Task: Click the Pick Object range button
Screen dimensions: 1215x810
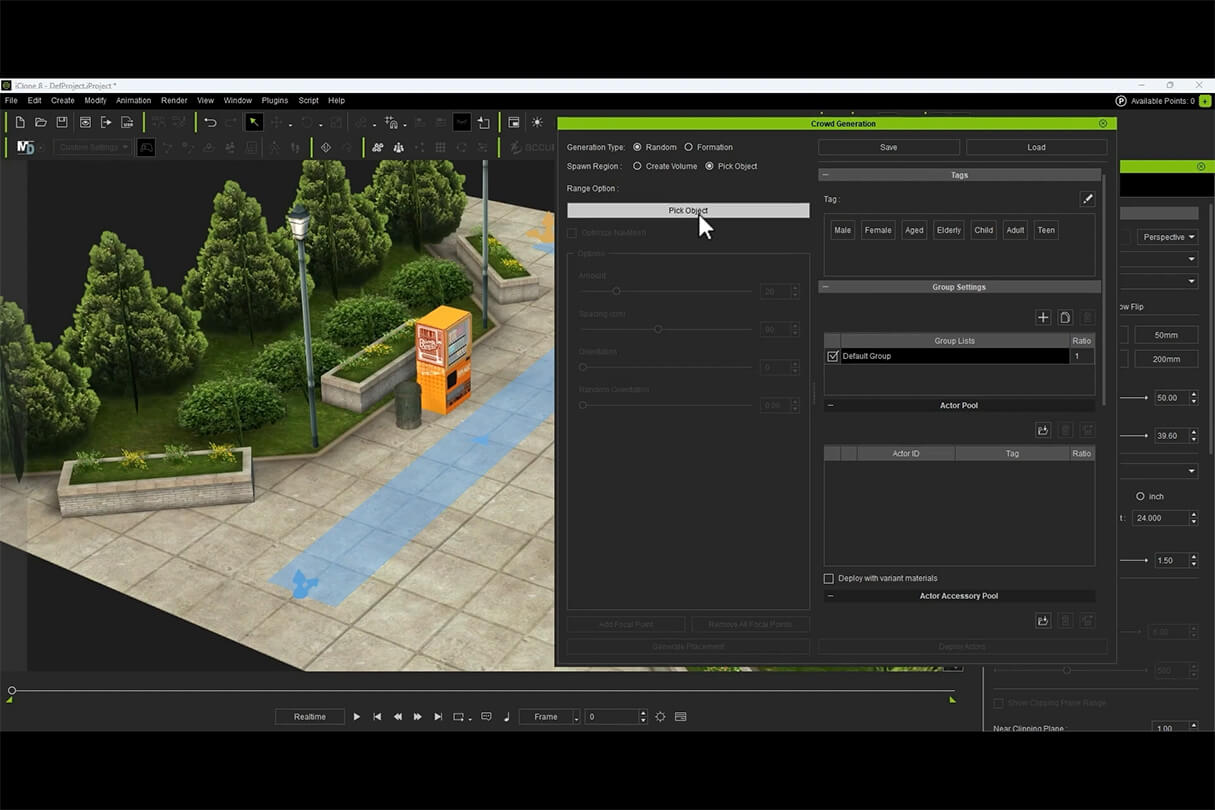Action: (x=688, y=211)
